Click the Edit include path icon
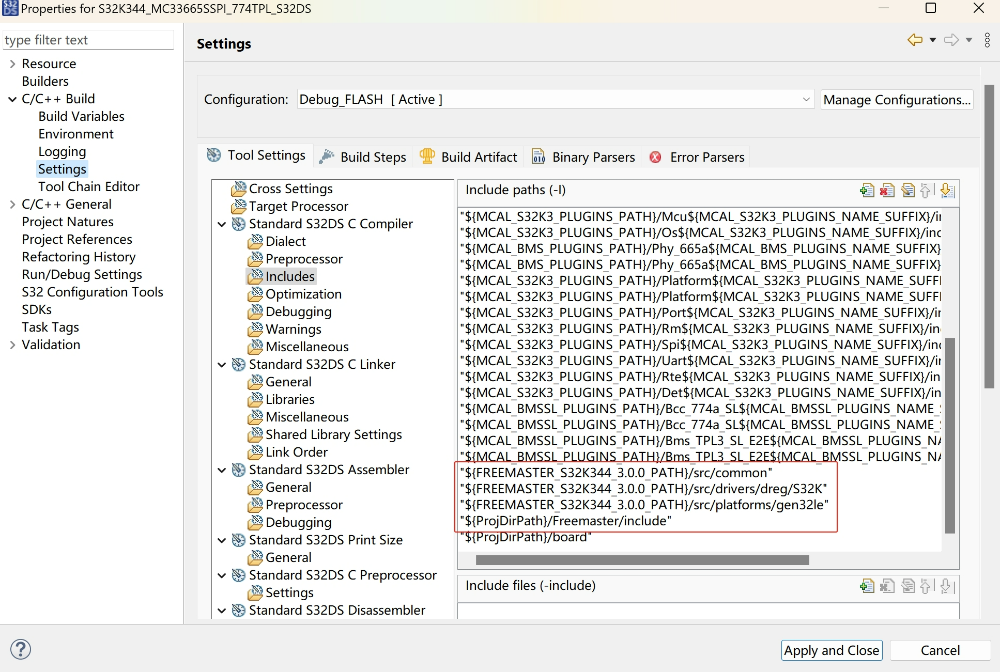 pos(907,190)
